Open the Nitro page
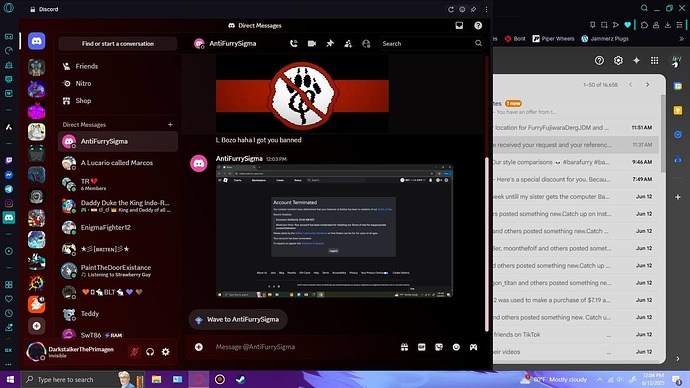The image size is (690, 388). (x=118, y=83)
